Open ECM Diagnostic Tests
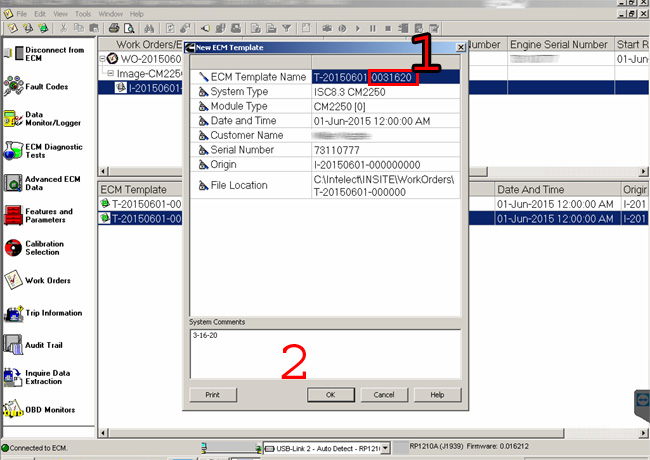Viewport: 650px width, 460px height. point(43,151)
